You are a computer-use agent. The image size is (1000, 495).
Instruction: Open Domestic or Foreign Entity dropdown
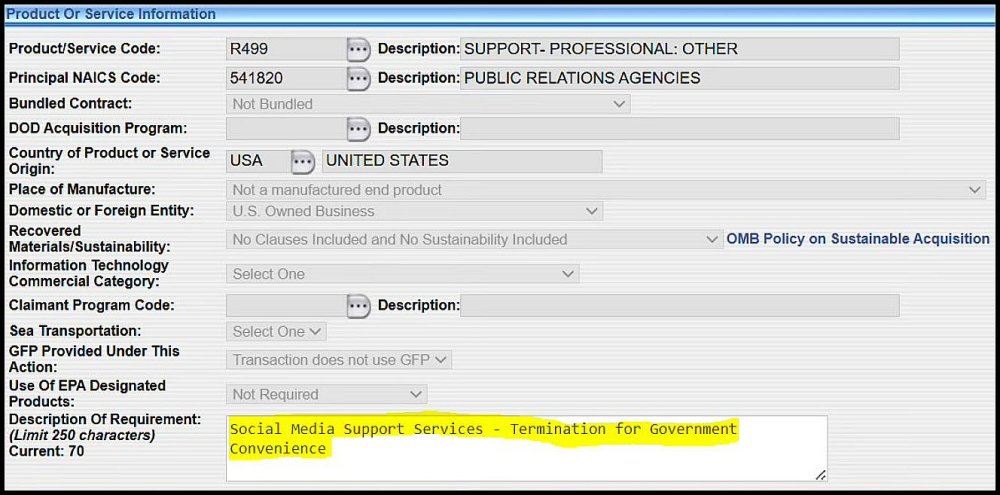[x=414, y=212]
